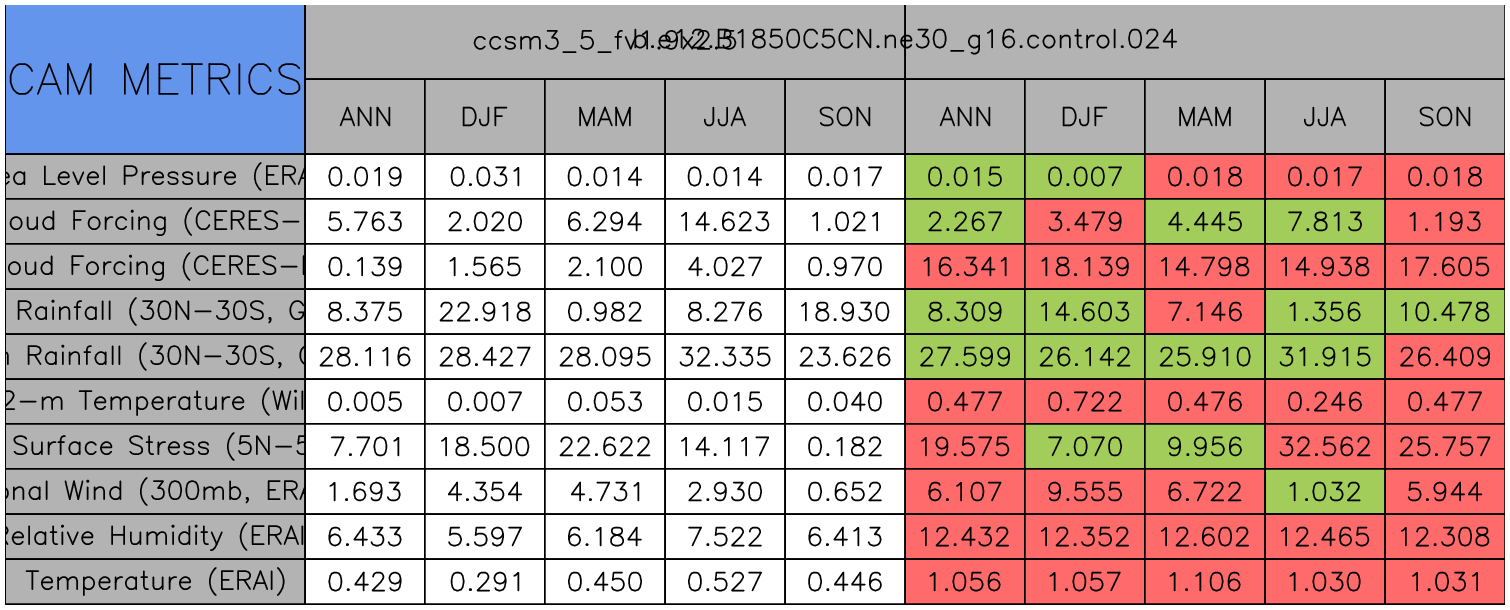Viewport: 1510px width, 610px height.
Task: Click the cell containing 28.116
Action: (365, 356)
